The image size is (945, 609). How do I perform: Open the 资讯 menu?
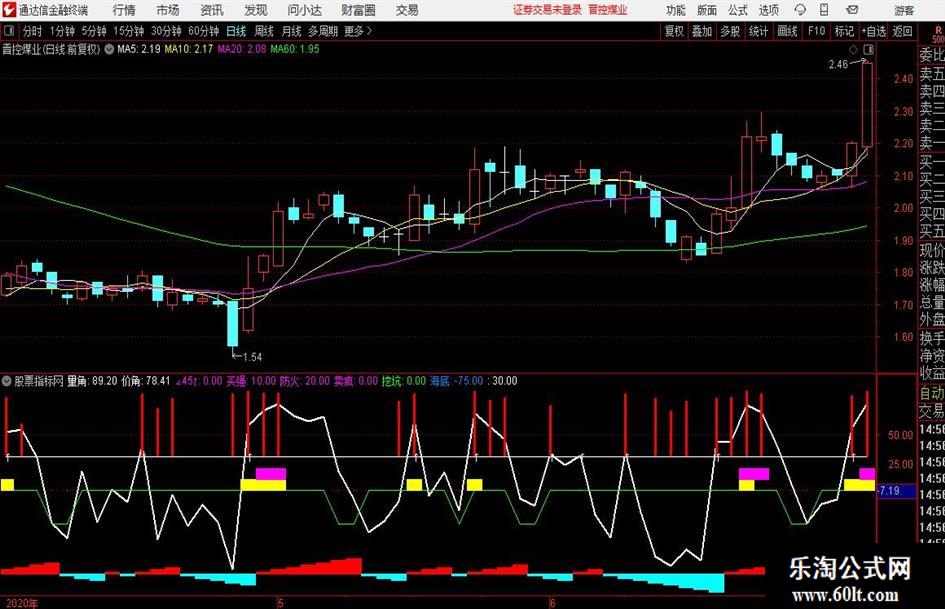[x=212, y=10]
